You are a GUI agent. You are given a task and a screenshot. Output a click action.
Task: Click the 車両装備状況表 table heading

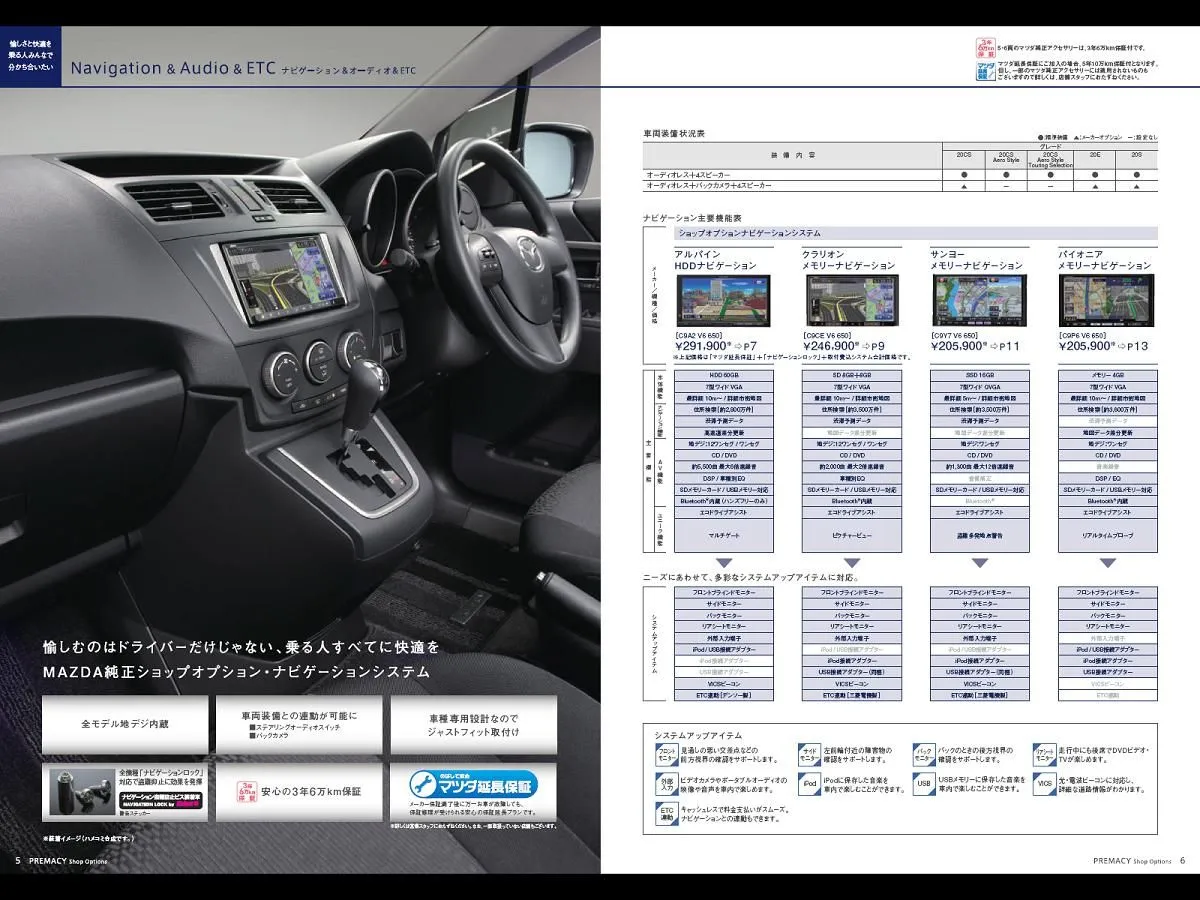(x=674, y=133)
